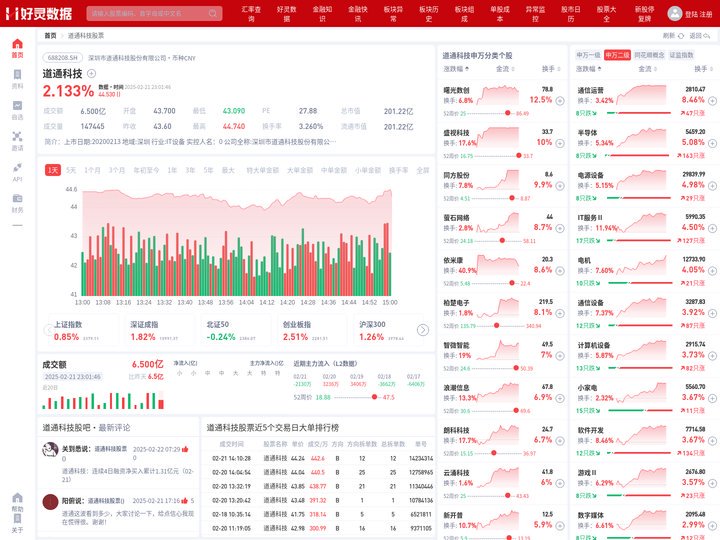Screen dimensions: 720x540
Task: Select the 1个月 chart range
Action: pos(92,170)
